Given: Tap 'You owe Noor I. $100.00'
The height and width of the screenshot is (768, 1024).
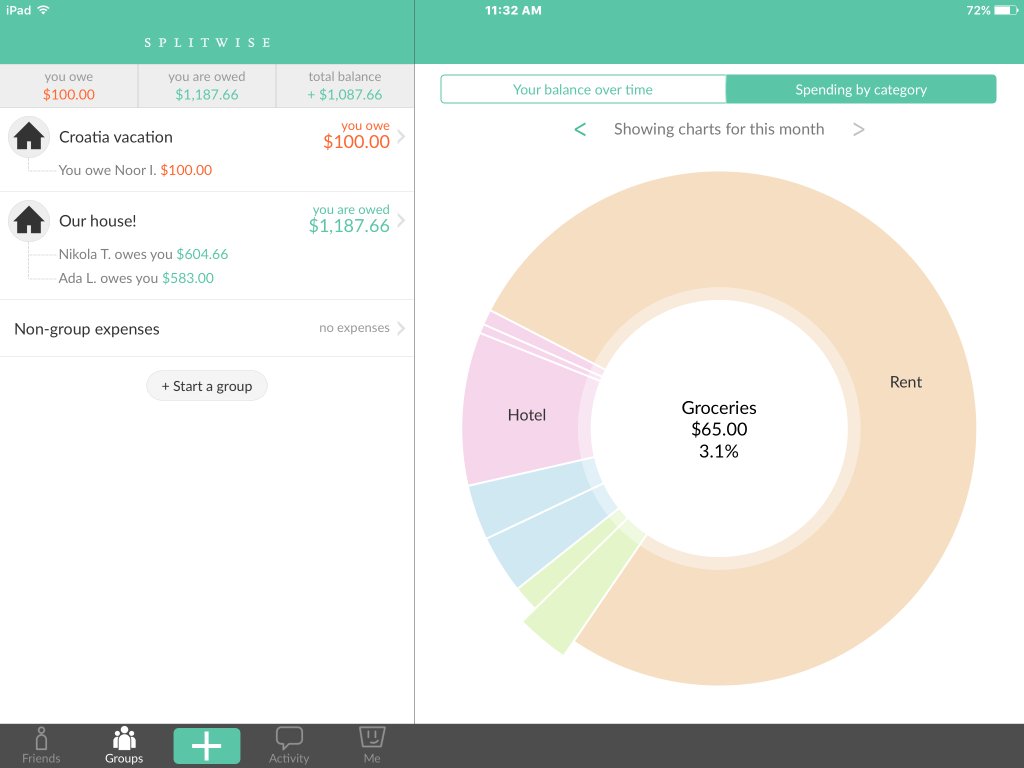Looking at the screenshot, I should tap(135, 170).
